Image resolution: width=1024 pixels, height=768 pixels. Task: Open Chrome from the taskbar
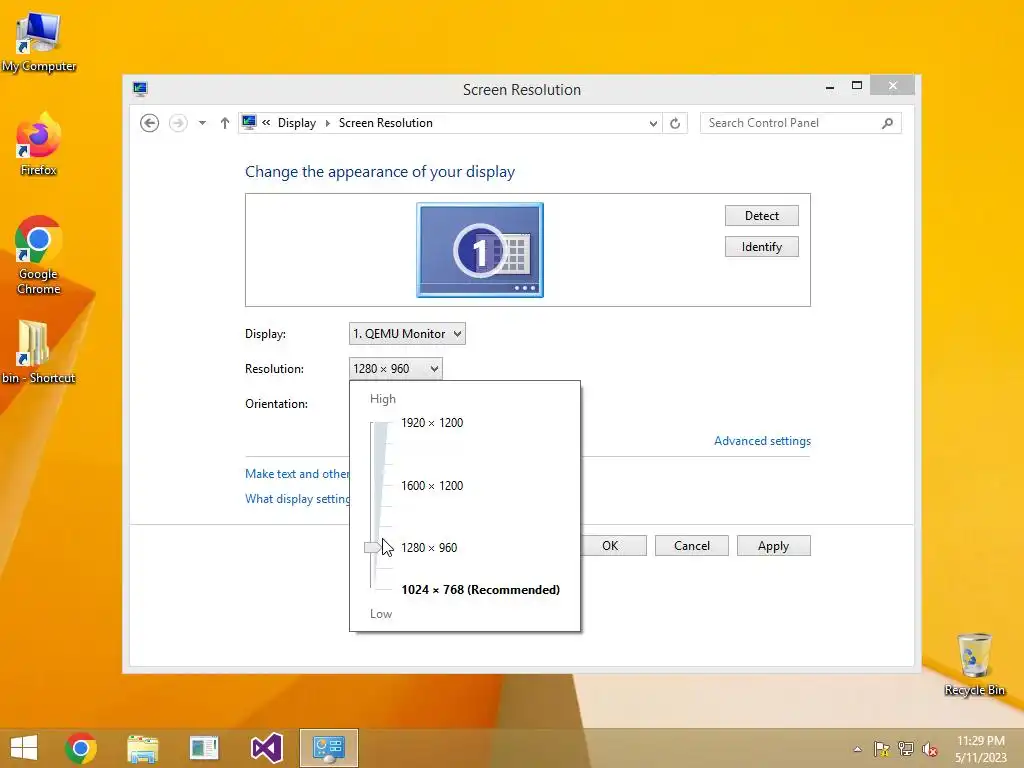[x=81, y=748]
